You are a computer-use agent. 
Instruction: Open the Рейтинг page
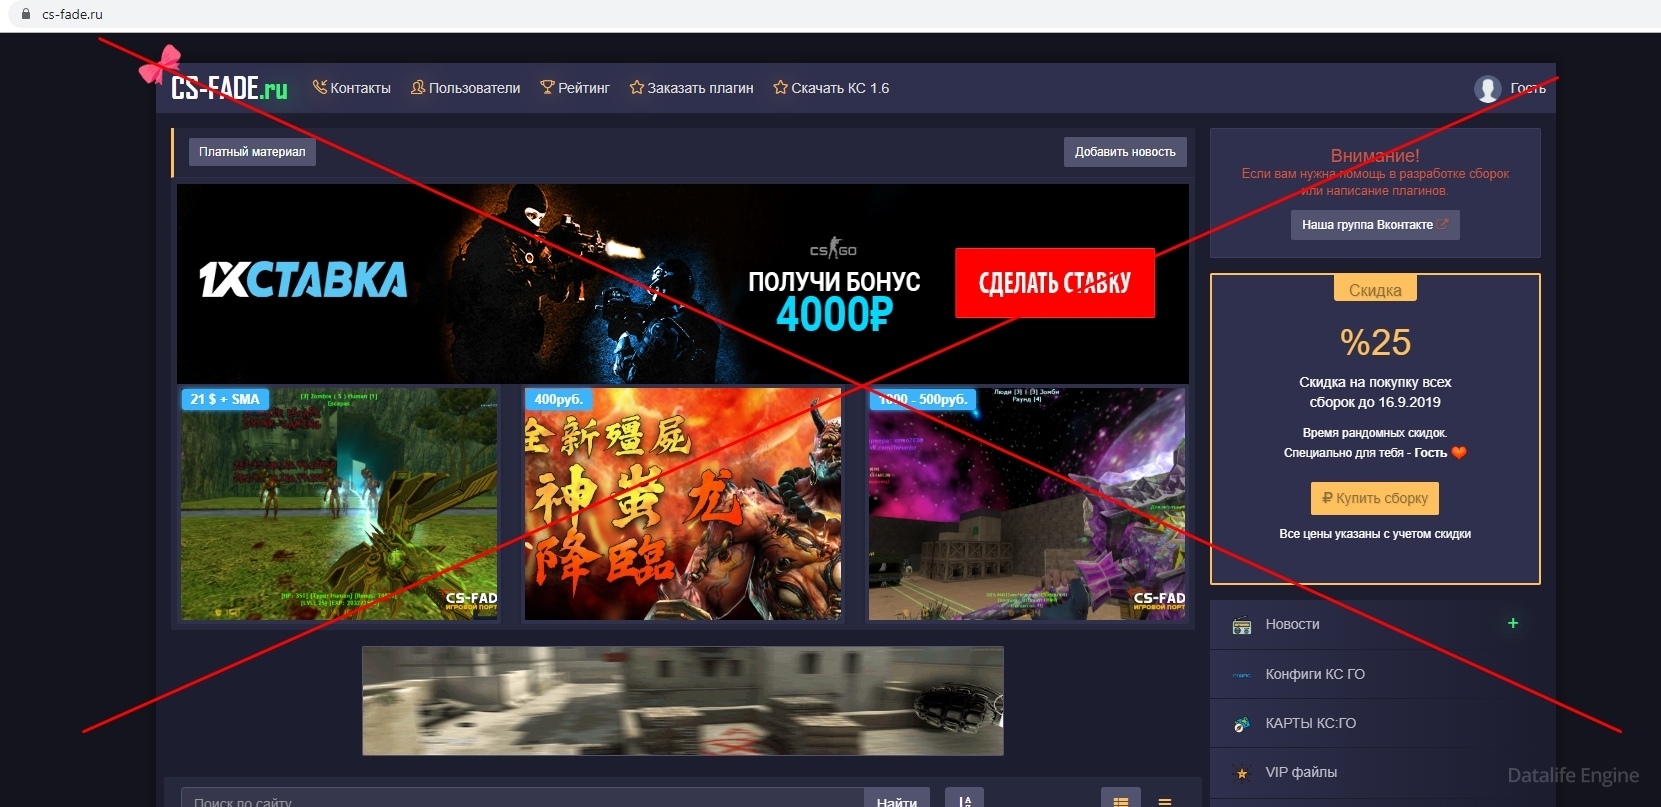(x=575, y=88)
